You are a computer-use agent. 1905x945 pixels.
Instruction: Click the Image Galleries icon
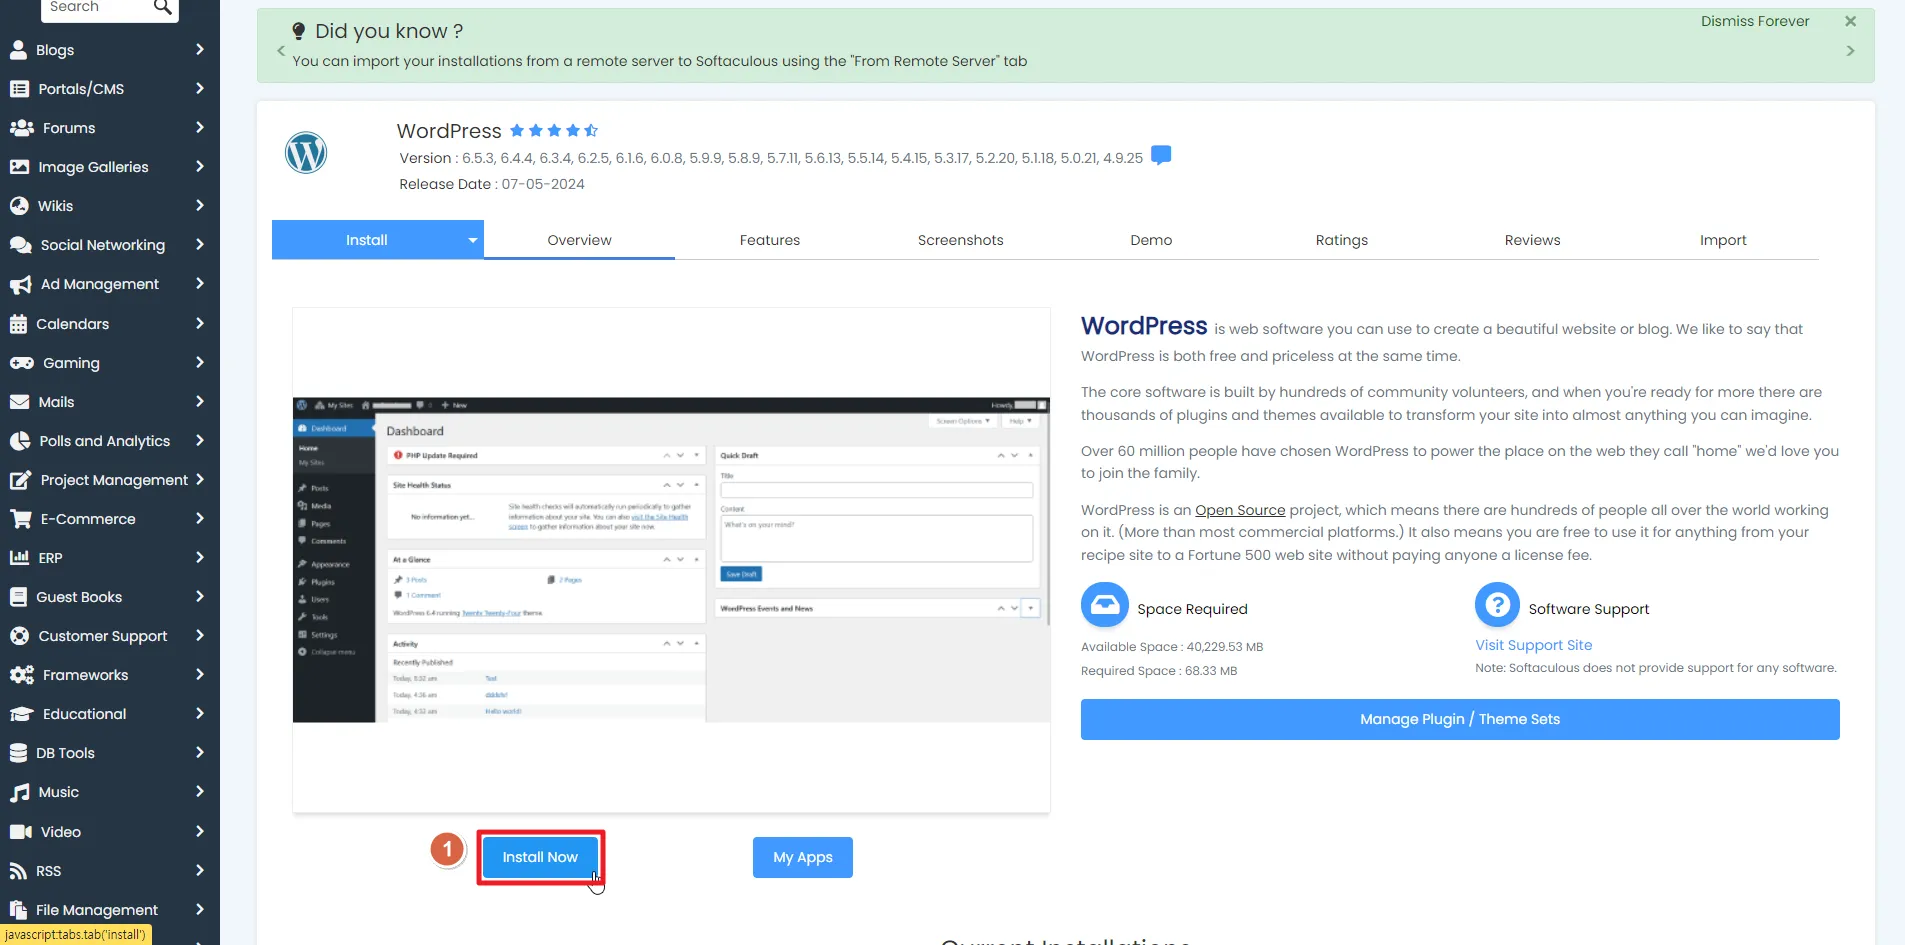tap(19, 167)
